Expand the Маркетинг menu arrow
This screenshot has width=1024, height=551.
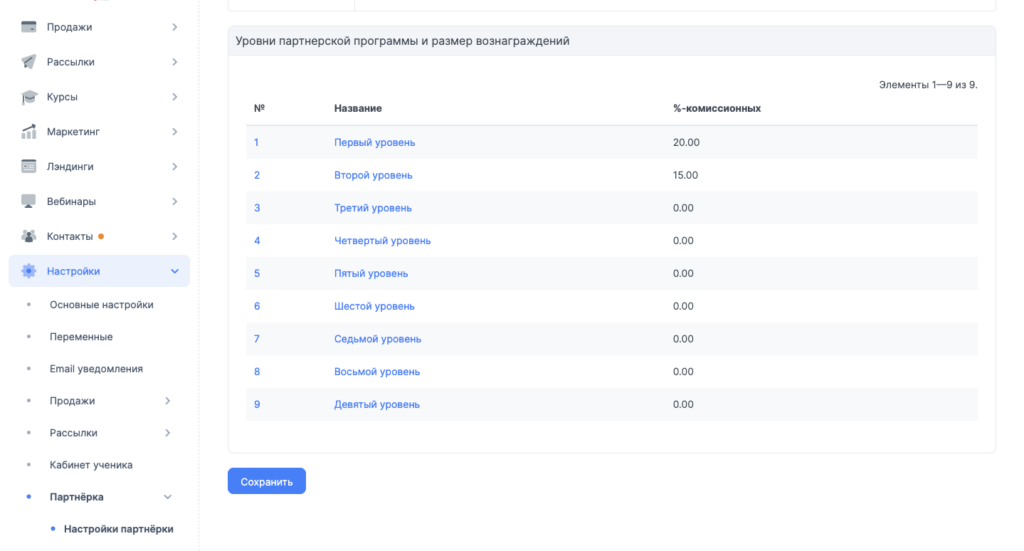pyautogui.click(x=175, y=132)
